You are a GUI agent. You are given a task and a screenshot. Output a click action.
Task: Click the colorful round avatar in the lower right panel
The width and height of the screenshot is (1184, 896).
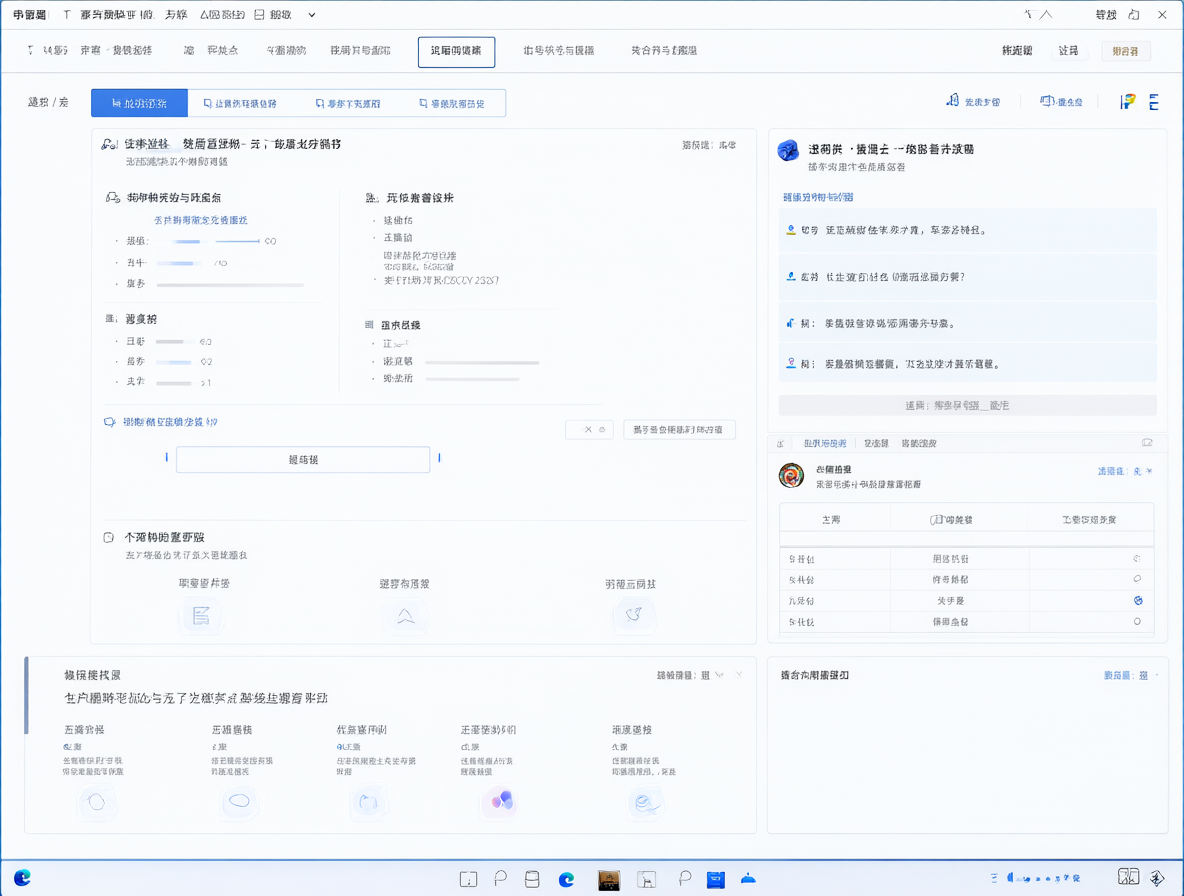point(791,476)
